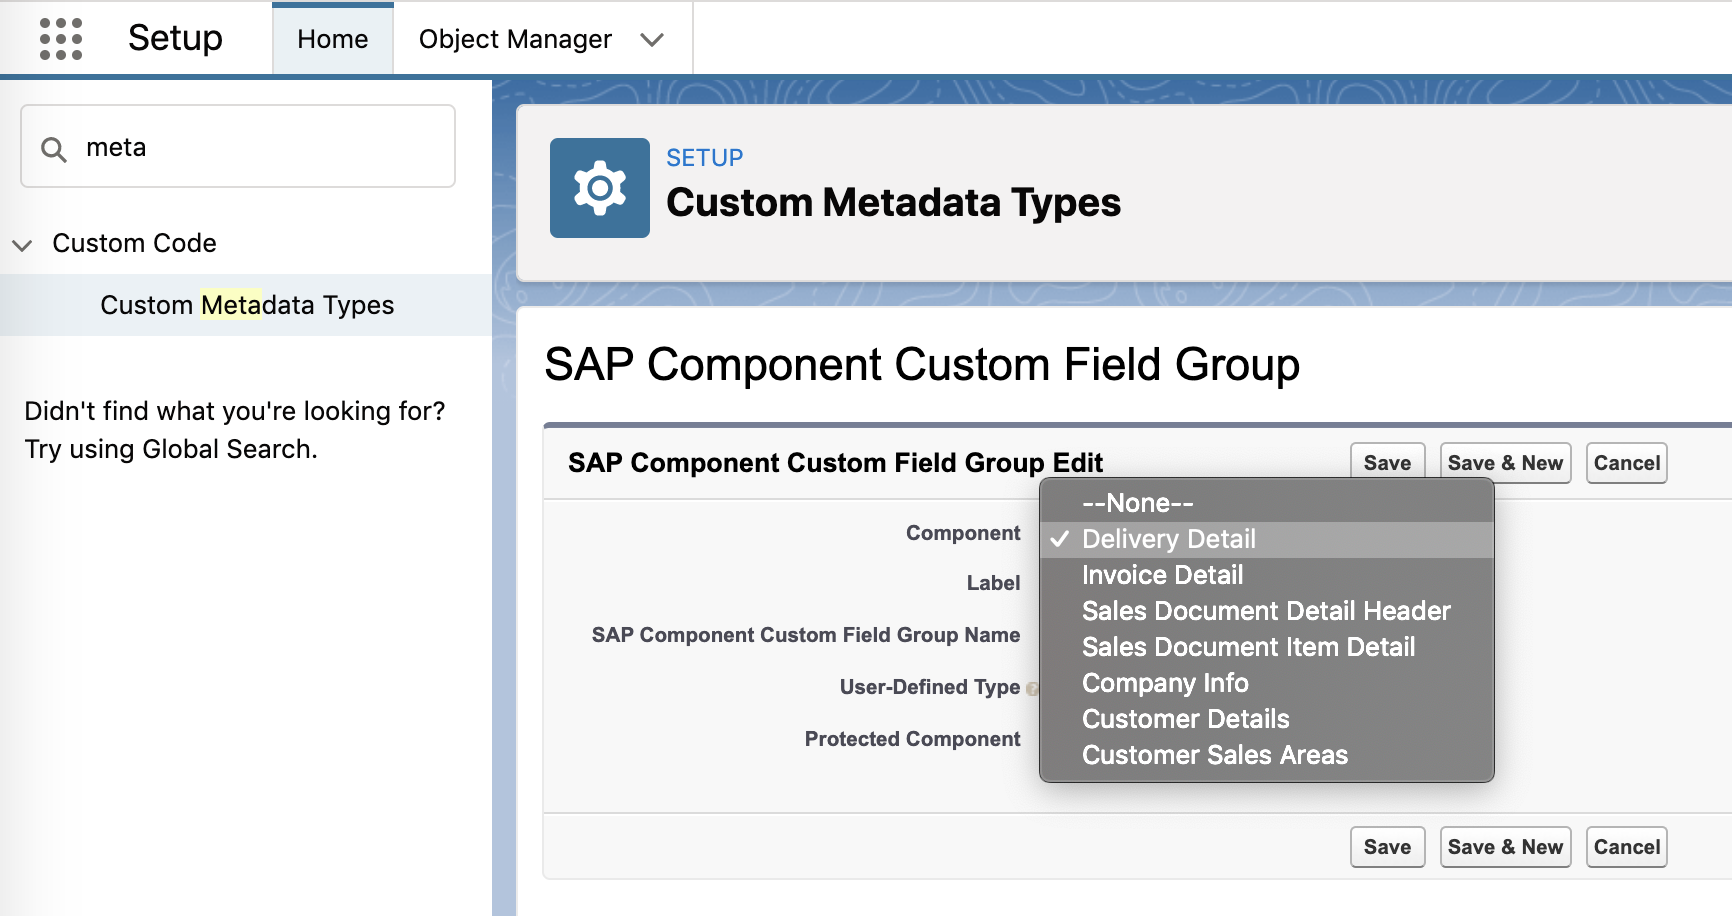Image resolution: width=1732 pixels, height=916 pixels.
Task: Click the Setup app name
Action: coord(175,38)
